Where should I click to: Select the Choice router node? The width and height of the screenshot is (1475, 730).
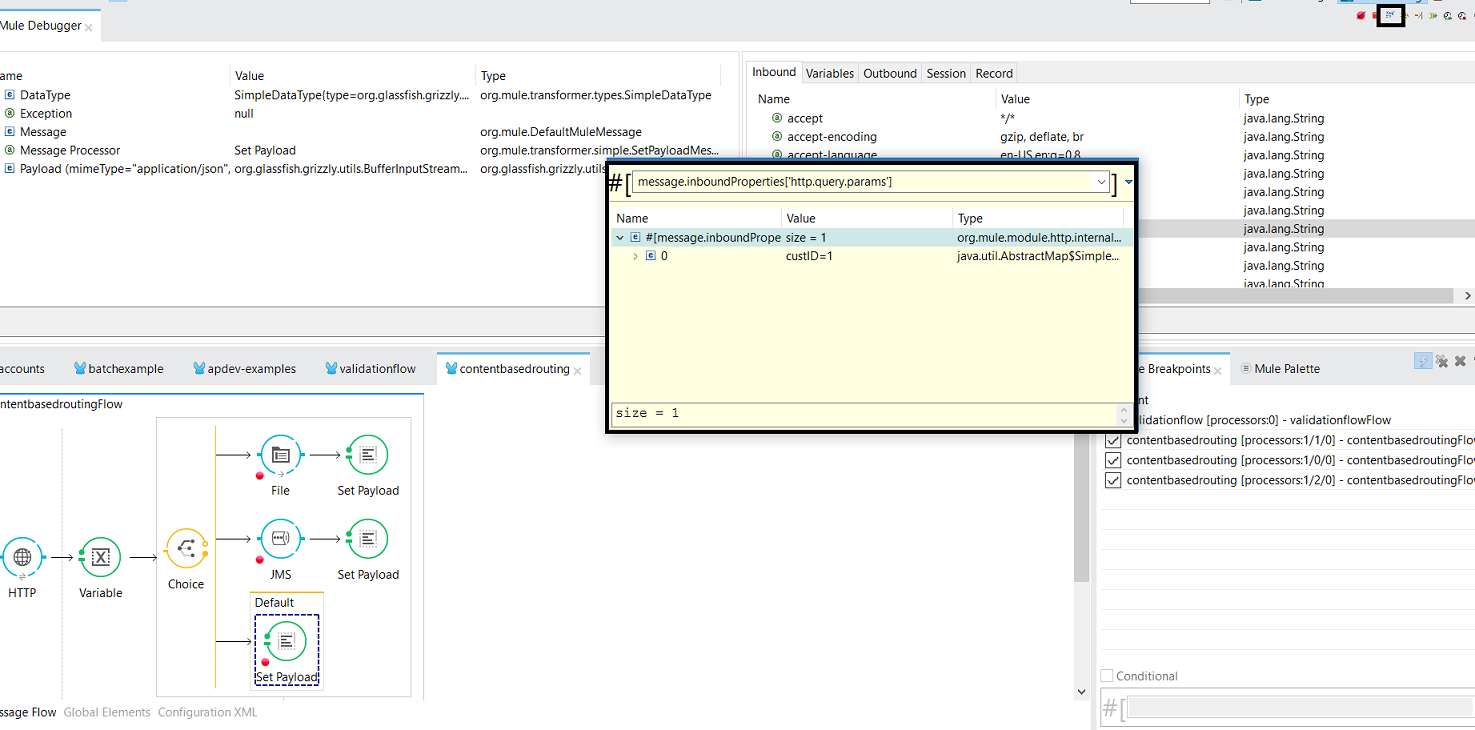[185, 548]
